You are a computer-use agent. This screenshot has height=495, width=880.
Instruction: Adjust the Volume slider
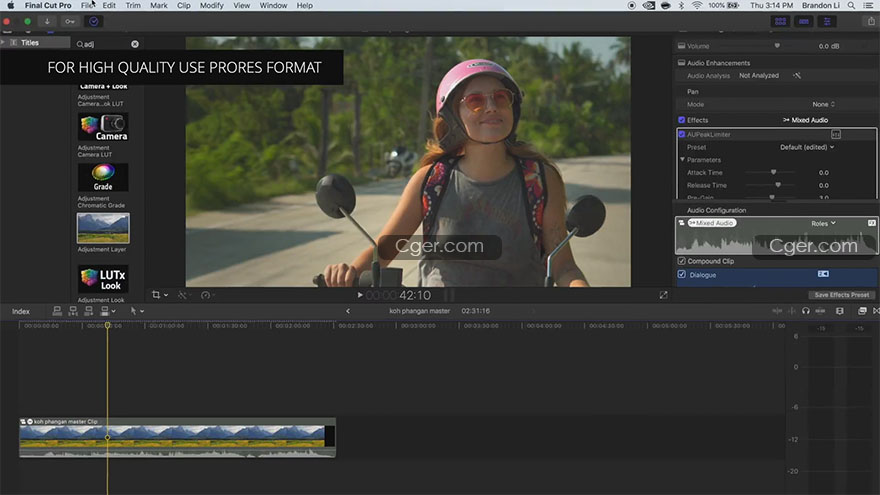[777, 46]
